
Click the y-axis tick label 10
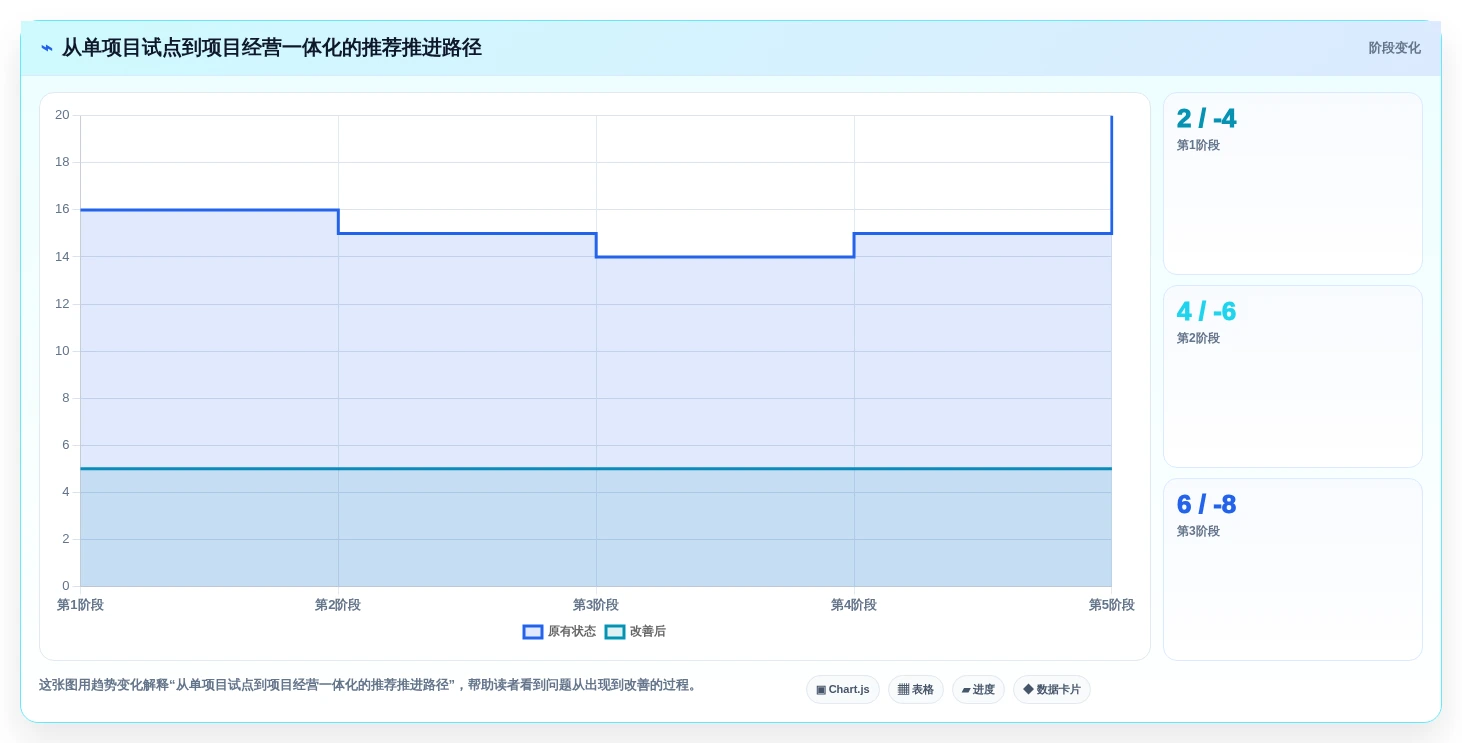[62, 351]
